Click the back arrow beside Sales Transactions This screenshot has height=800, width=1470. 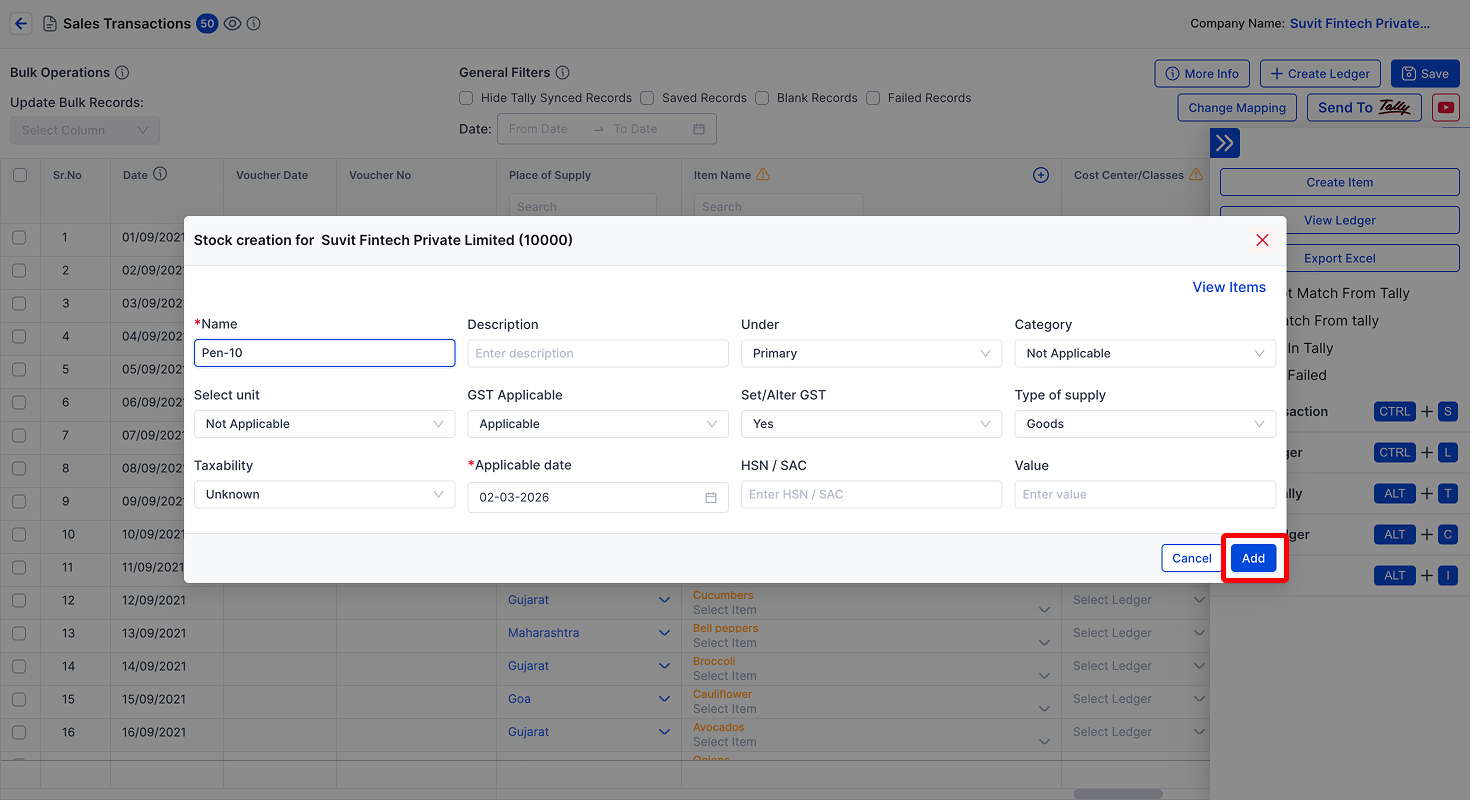click(21, 23)
